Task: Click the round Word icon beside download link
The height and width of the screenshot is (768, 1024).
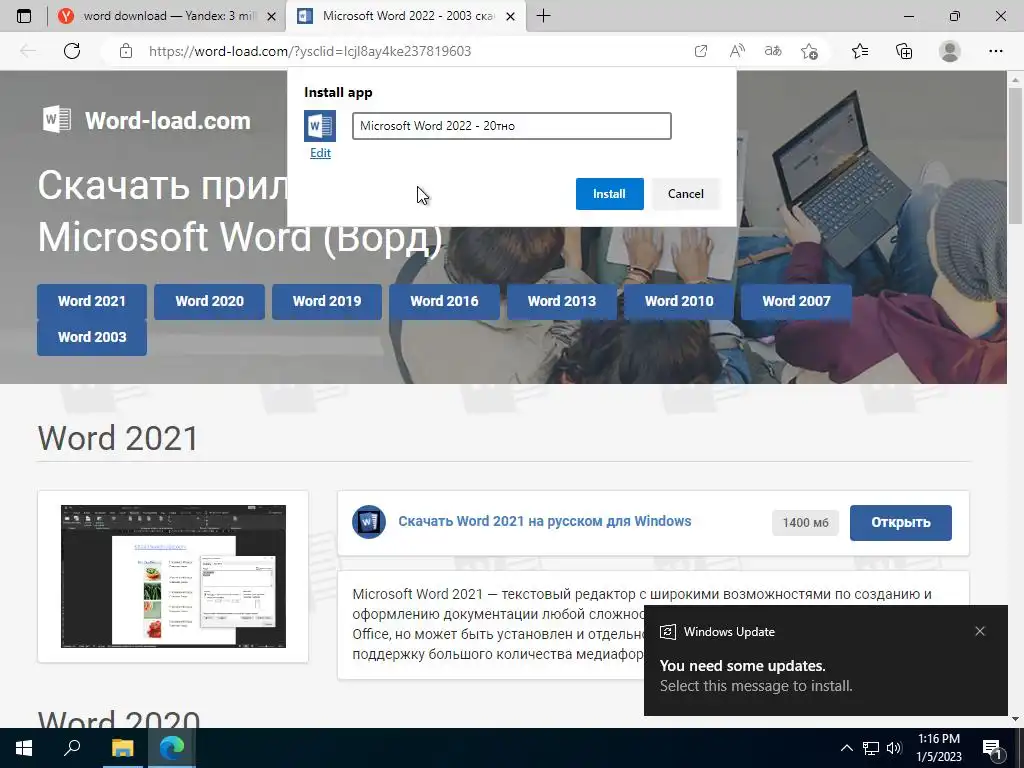Action: [x=368, y=522]
